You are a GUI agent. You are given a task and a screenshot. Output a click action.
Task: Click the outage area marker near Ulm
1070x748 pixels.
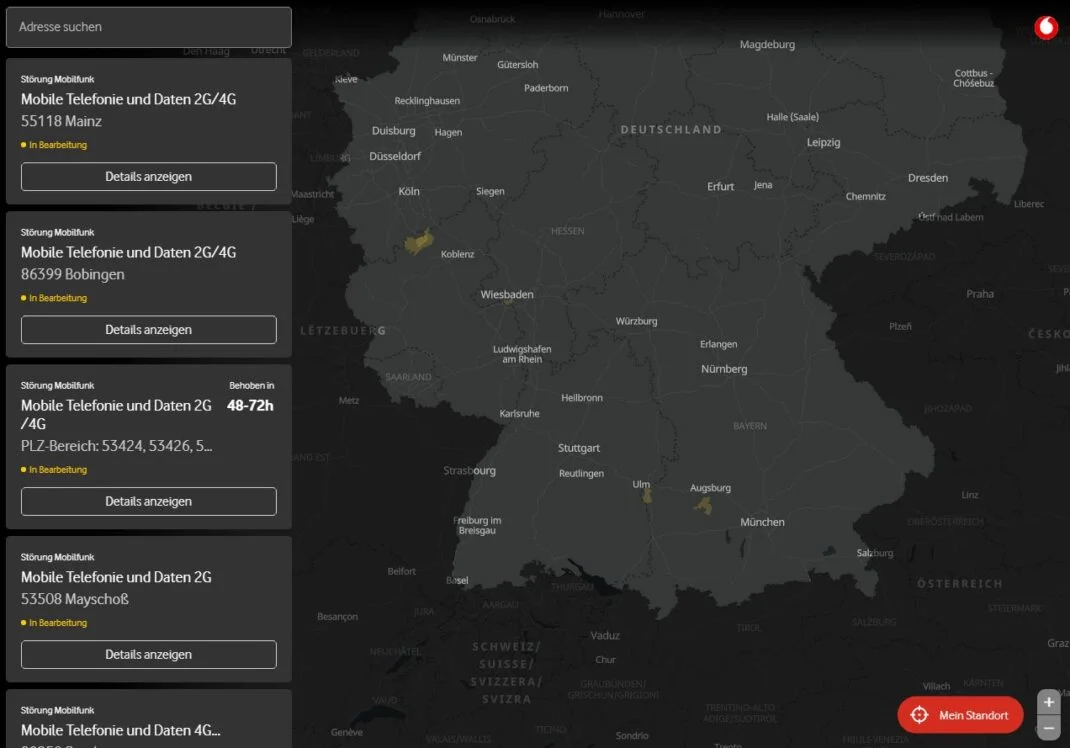[x=646, y=495]
